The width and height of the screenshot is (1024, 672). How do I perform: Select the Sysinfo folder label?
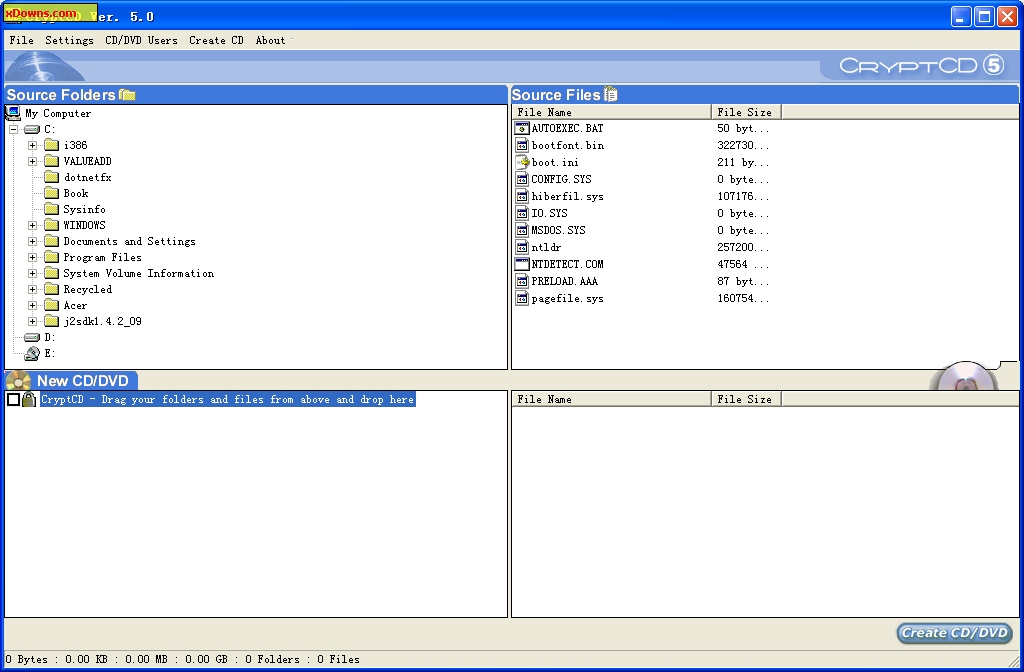pos(84,209)
